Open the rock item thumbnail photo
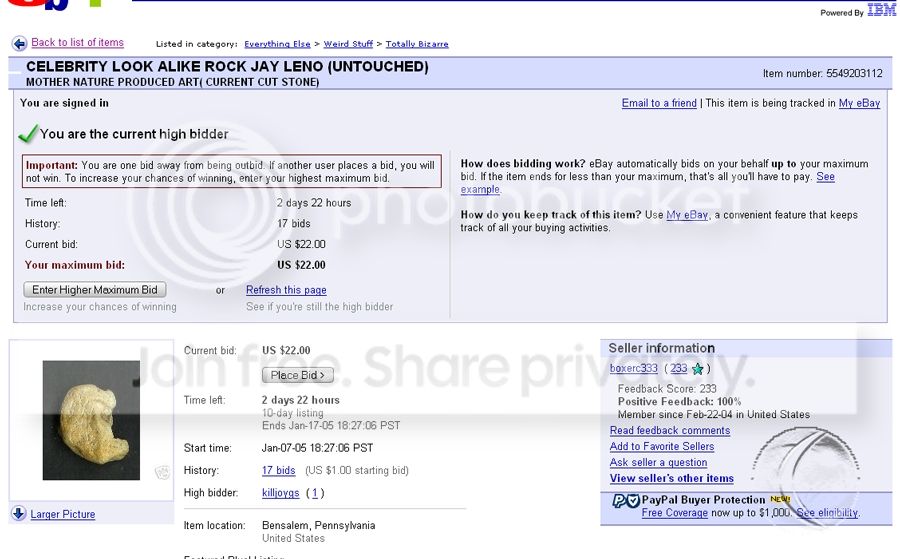This screenshot has height=559, width=900. [x=91, y=420]
